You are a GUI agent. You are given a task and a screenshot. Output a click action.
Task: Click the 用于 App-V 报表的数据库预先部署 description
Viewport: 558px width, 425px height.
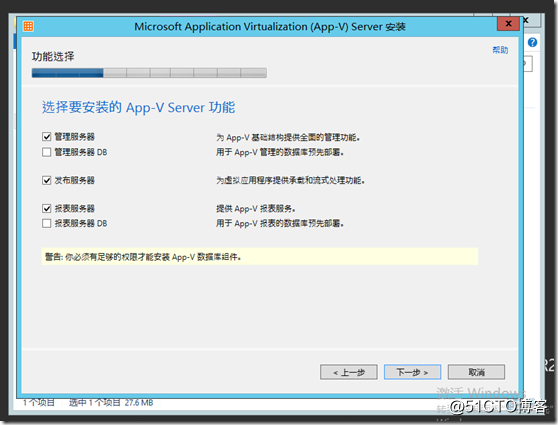coord(280,224)
